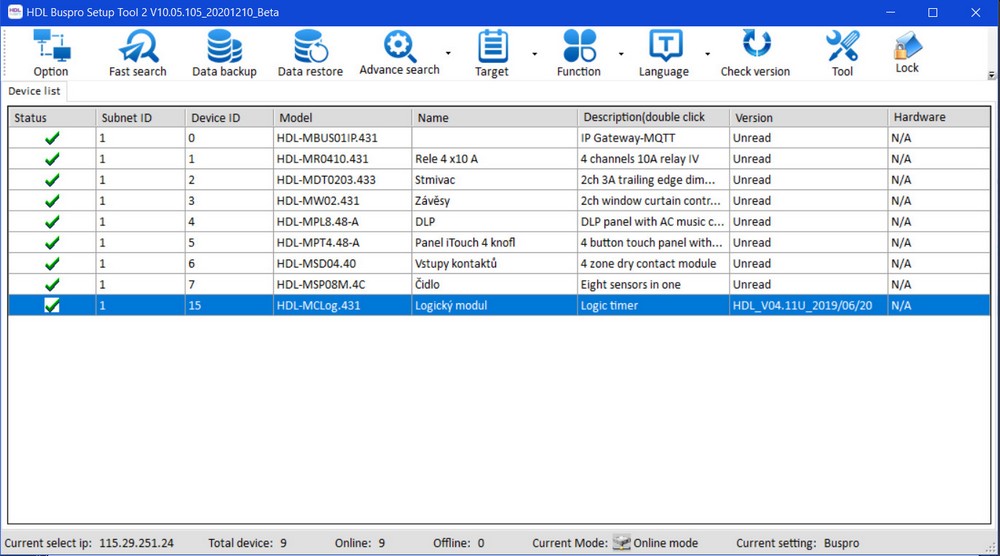Toggle status checkmark for Stmivac row

click(52, 180)
